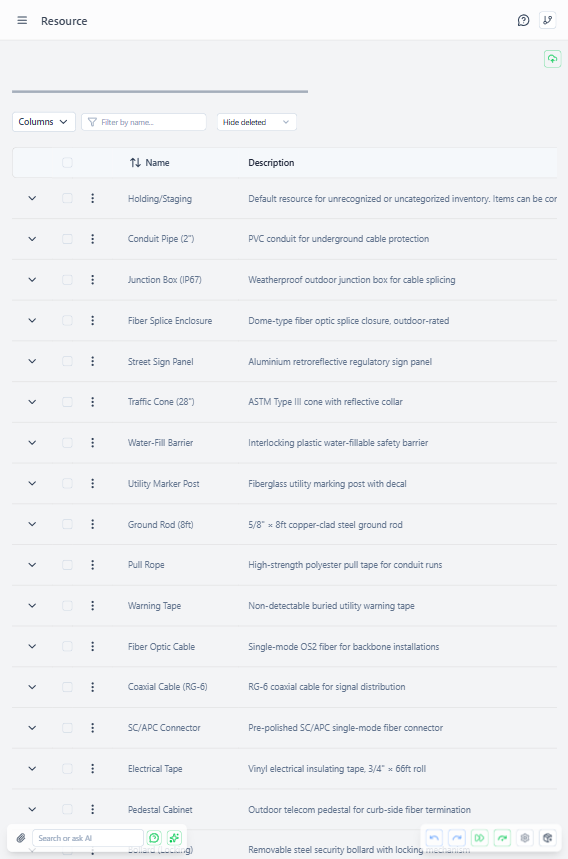The width and height of the screenshot is (568, 859).
Task: Select the Fiber Optic Cable name cell
Action: [x=162, y=646]
